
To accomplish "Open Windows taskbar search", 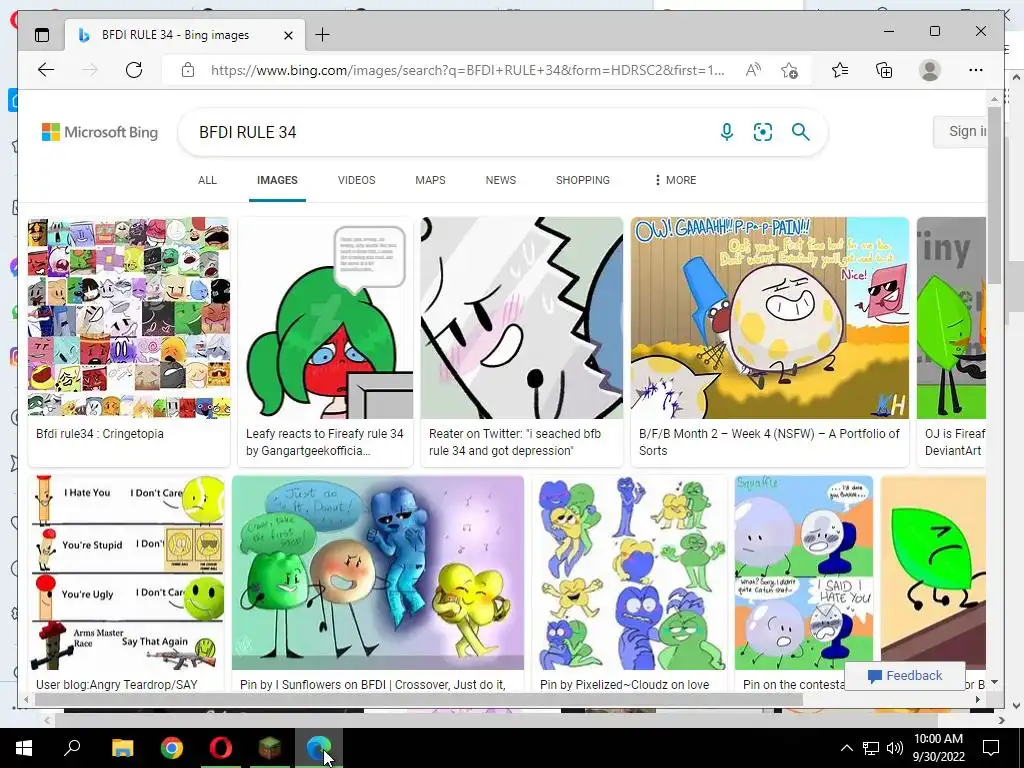I will pyautogui.click(x=72, y=748).
